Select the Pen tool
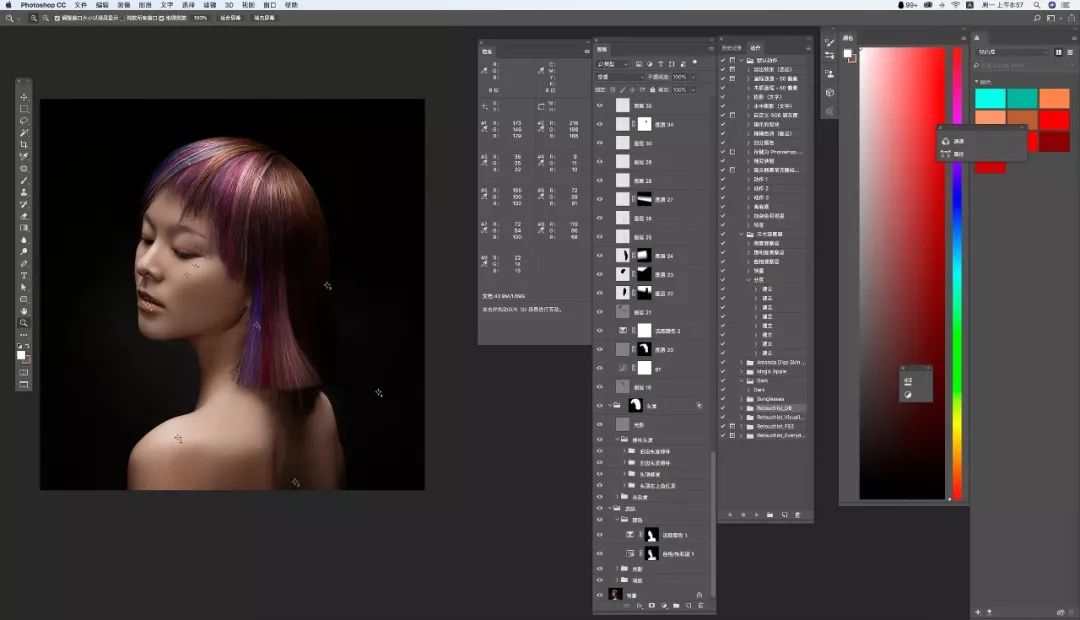1080x620 pixels. tap(24, 264)
